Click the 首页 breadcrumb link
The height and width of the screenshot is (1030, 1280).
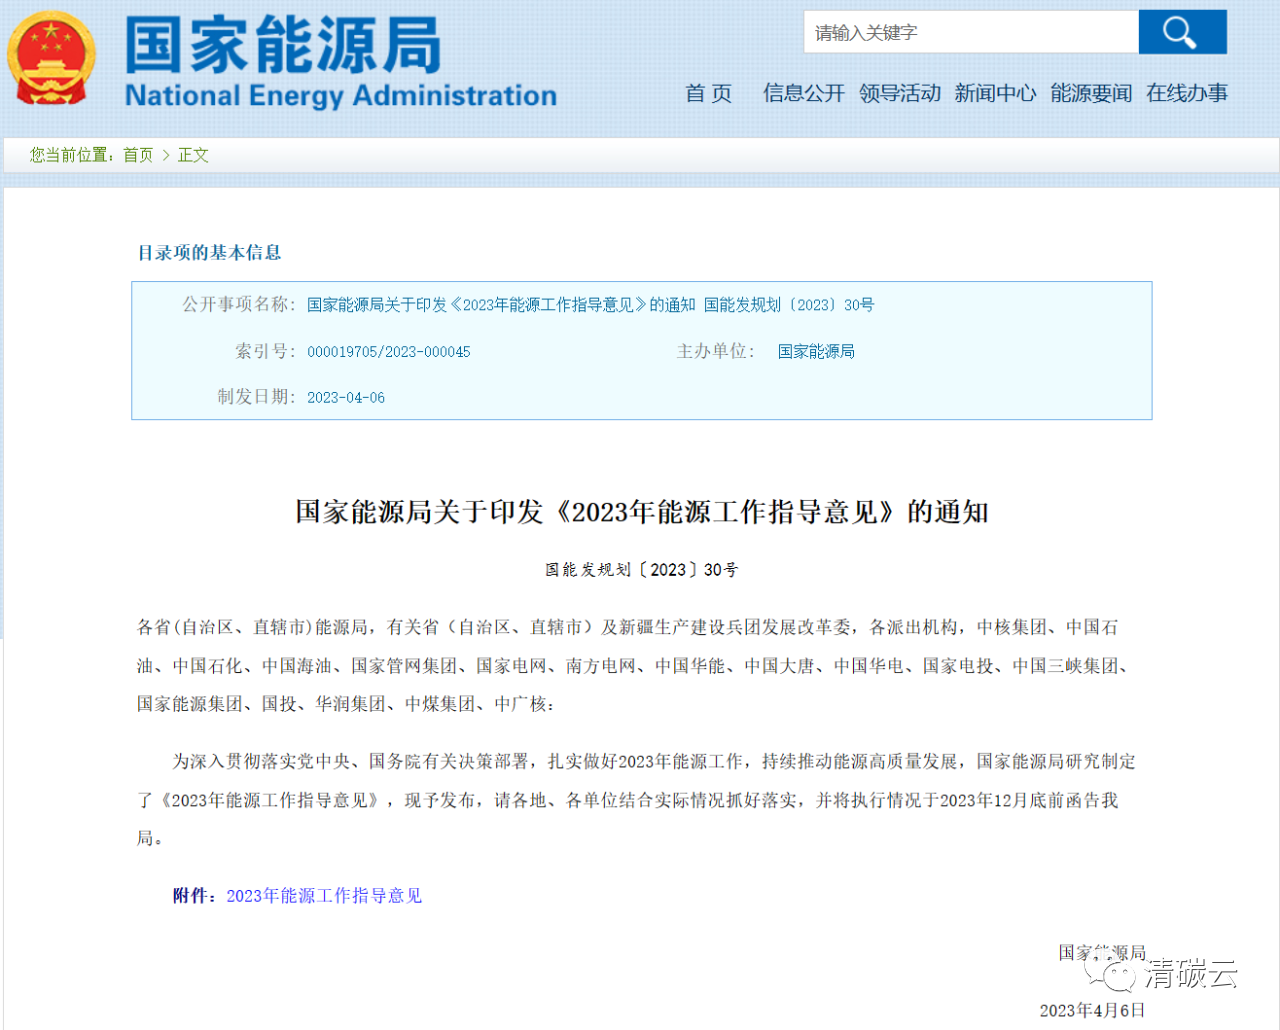[x=138, y=155]
